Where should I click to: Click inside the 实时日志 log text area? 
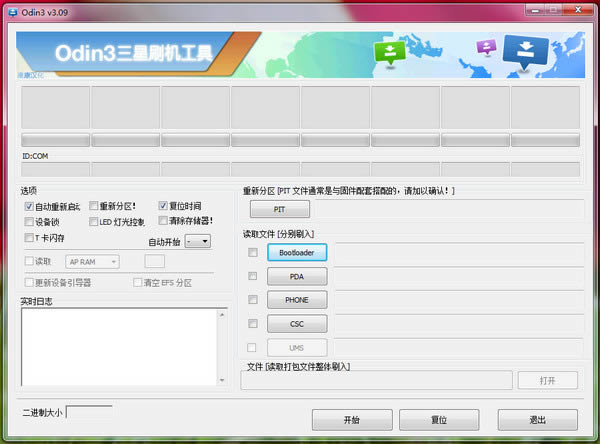(x=118, y=346)
